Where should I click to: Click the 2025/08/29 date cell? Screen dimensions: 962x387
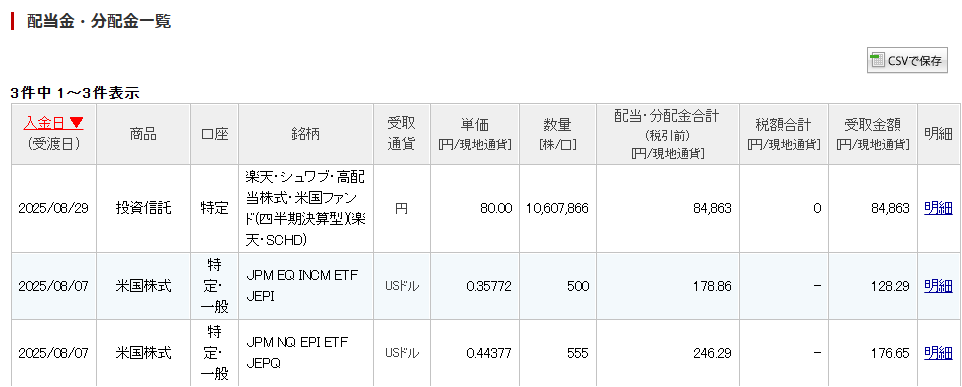tap(53, 209)
